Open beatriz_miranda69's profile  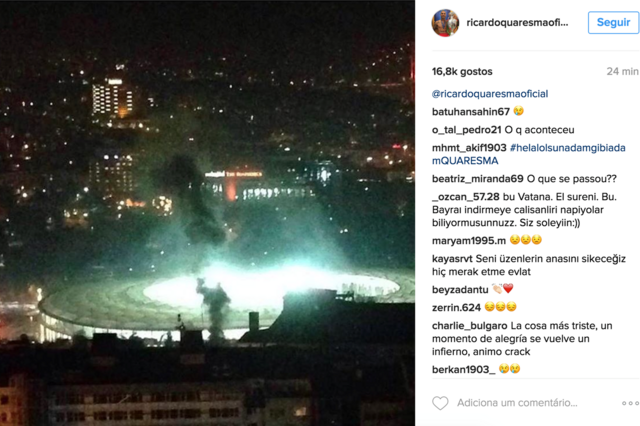pyautogui.click(x=478, y=179)
